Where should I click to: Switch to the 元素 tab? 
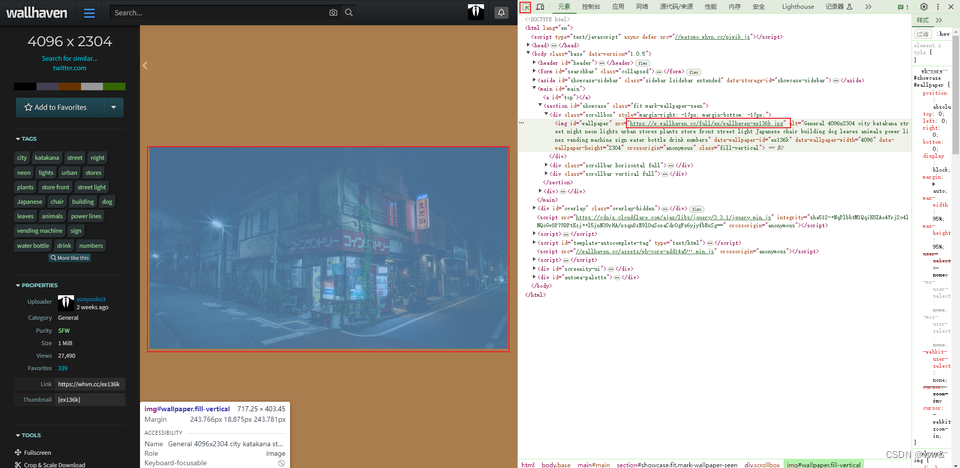564,7
